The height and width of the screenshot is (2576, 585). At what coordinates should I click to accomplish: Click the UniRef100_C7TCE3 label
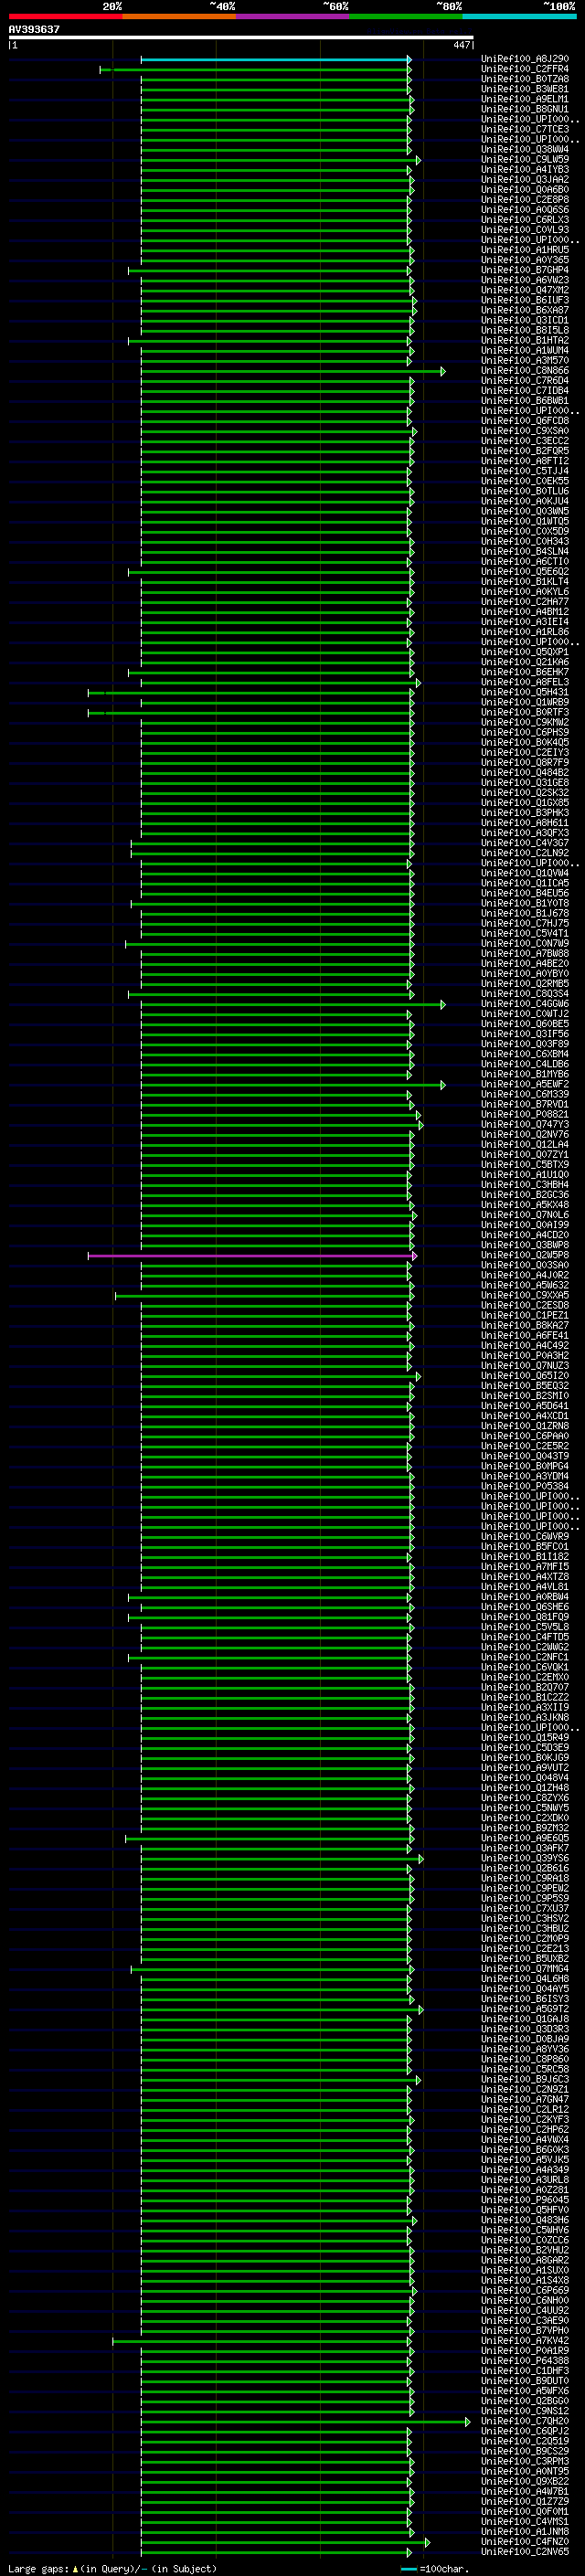click(525, 129)
